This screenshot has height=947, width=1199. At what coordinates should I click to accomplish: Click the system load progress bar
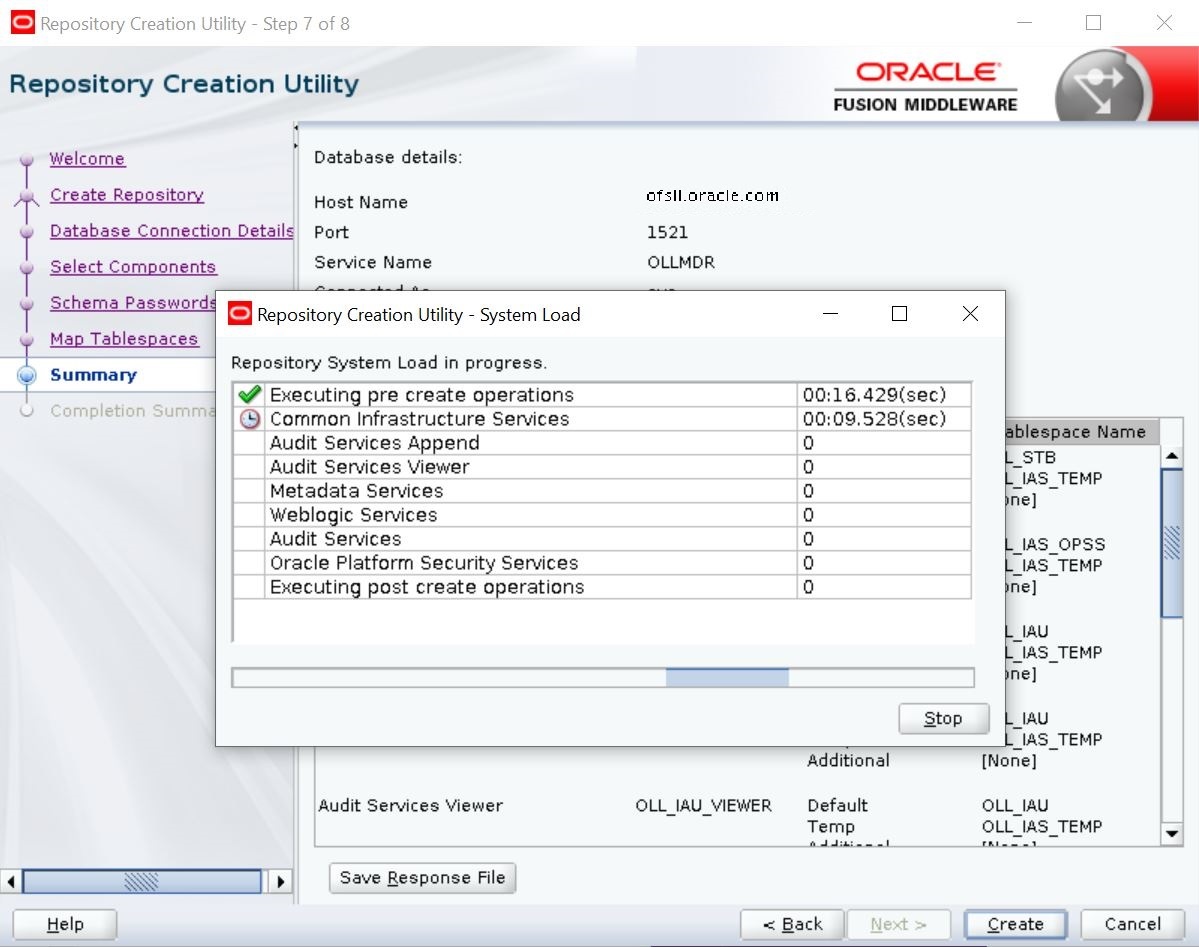click(602, 678)
